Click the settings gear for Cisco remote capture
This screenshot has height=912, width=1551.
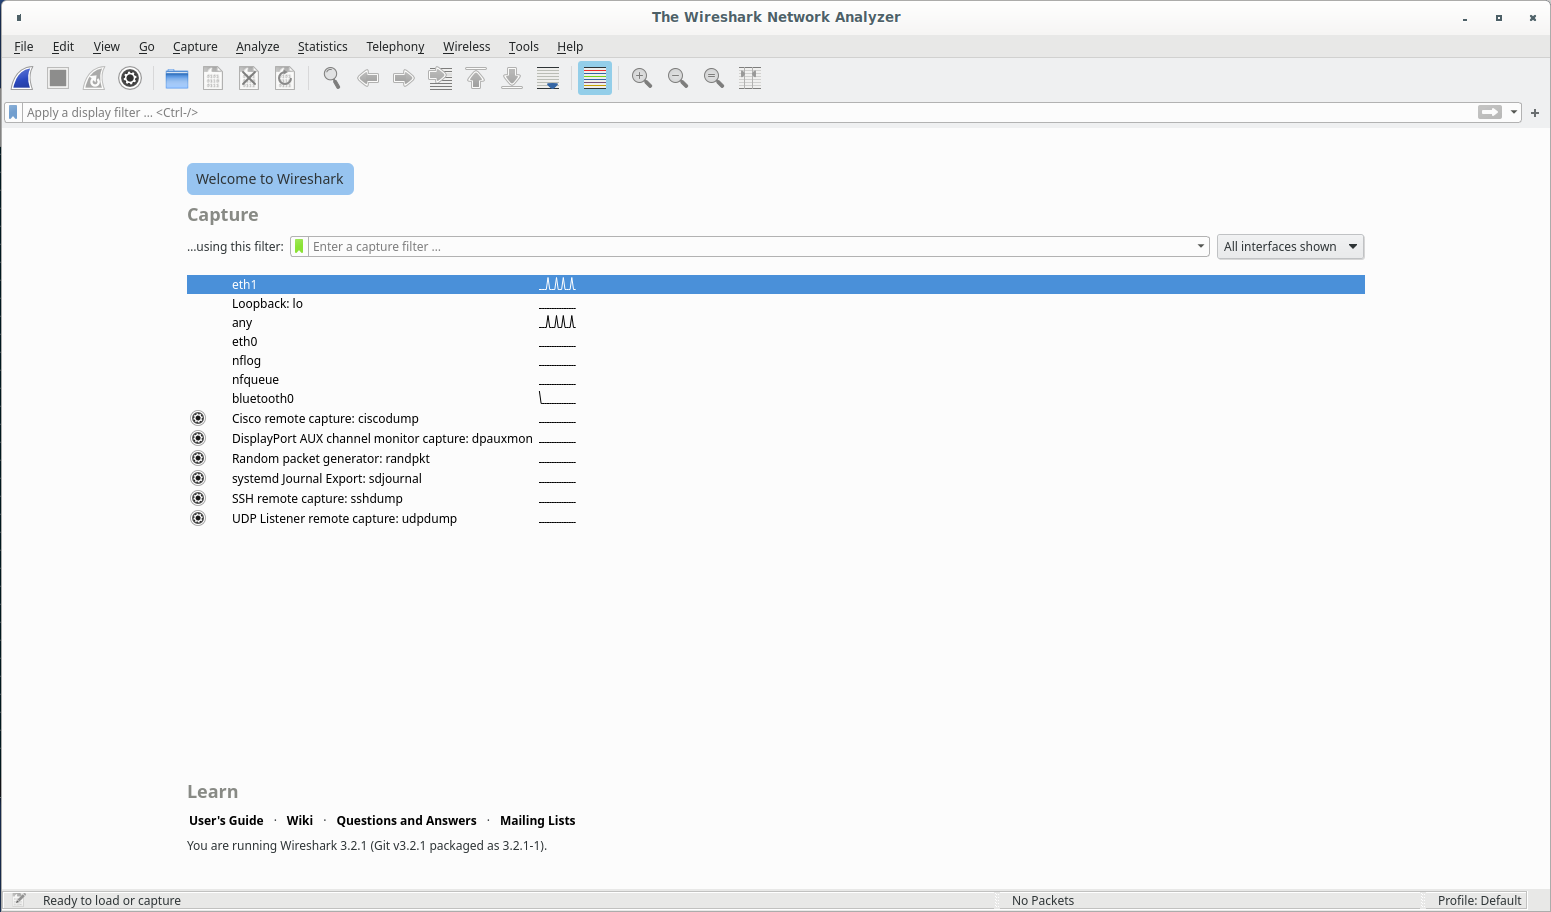[x=198, y=418]
